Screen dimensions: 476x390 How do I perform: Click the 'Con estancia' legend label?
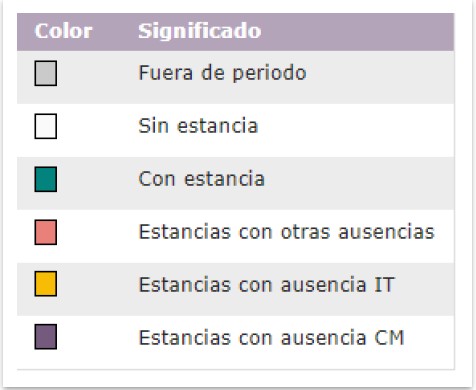202,179
